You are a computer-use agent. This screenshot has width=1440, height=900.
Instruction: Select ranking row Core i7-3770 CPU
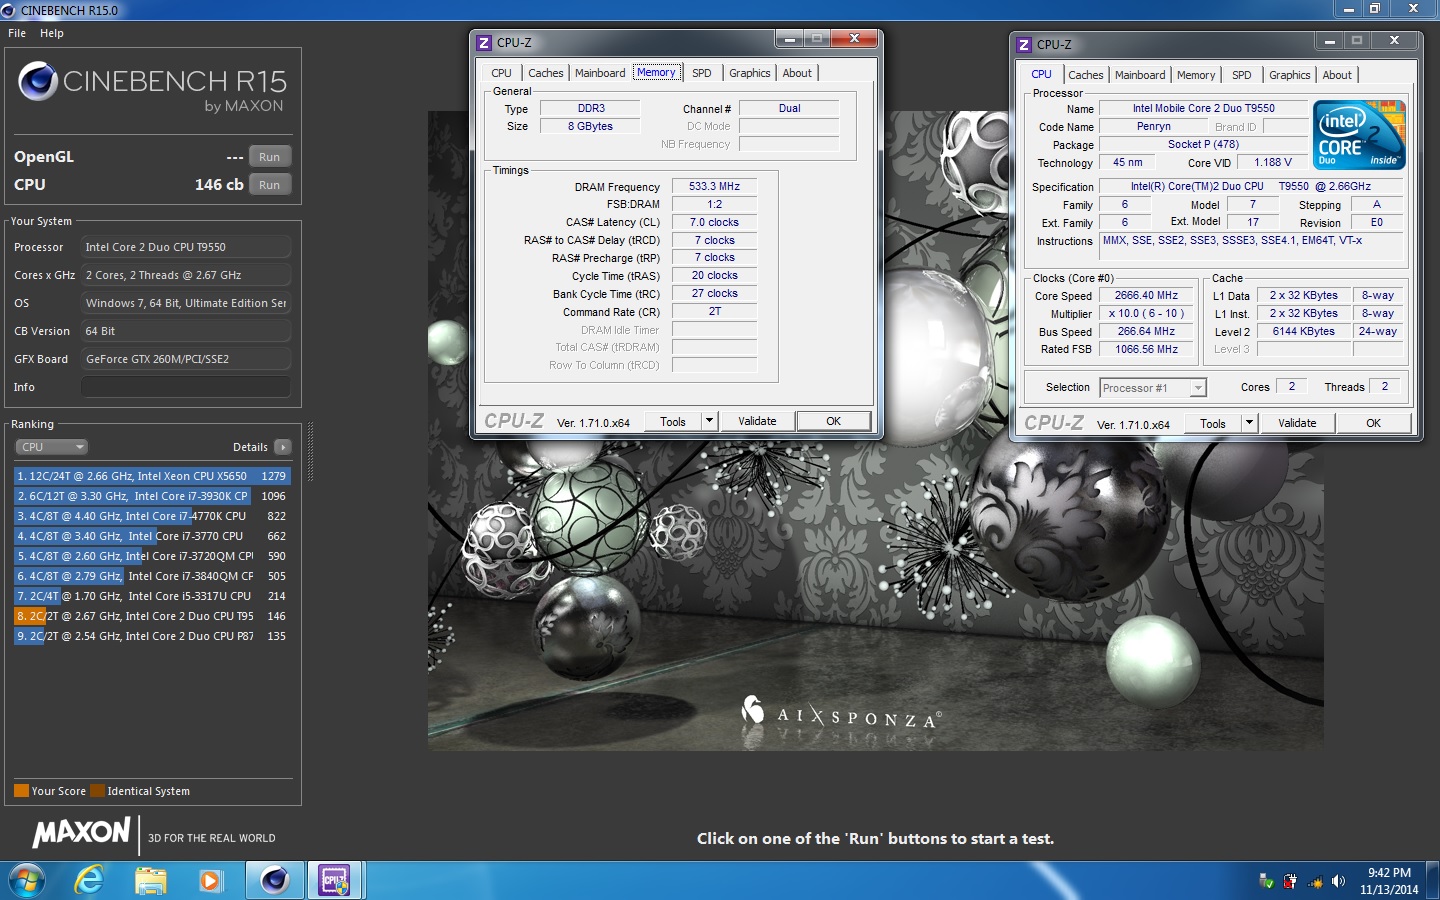[x=152, y=536]
